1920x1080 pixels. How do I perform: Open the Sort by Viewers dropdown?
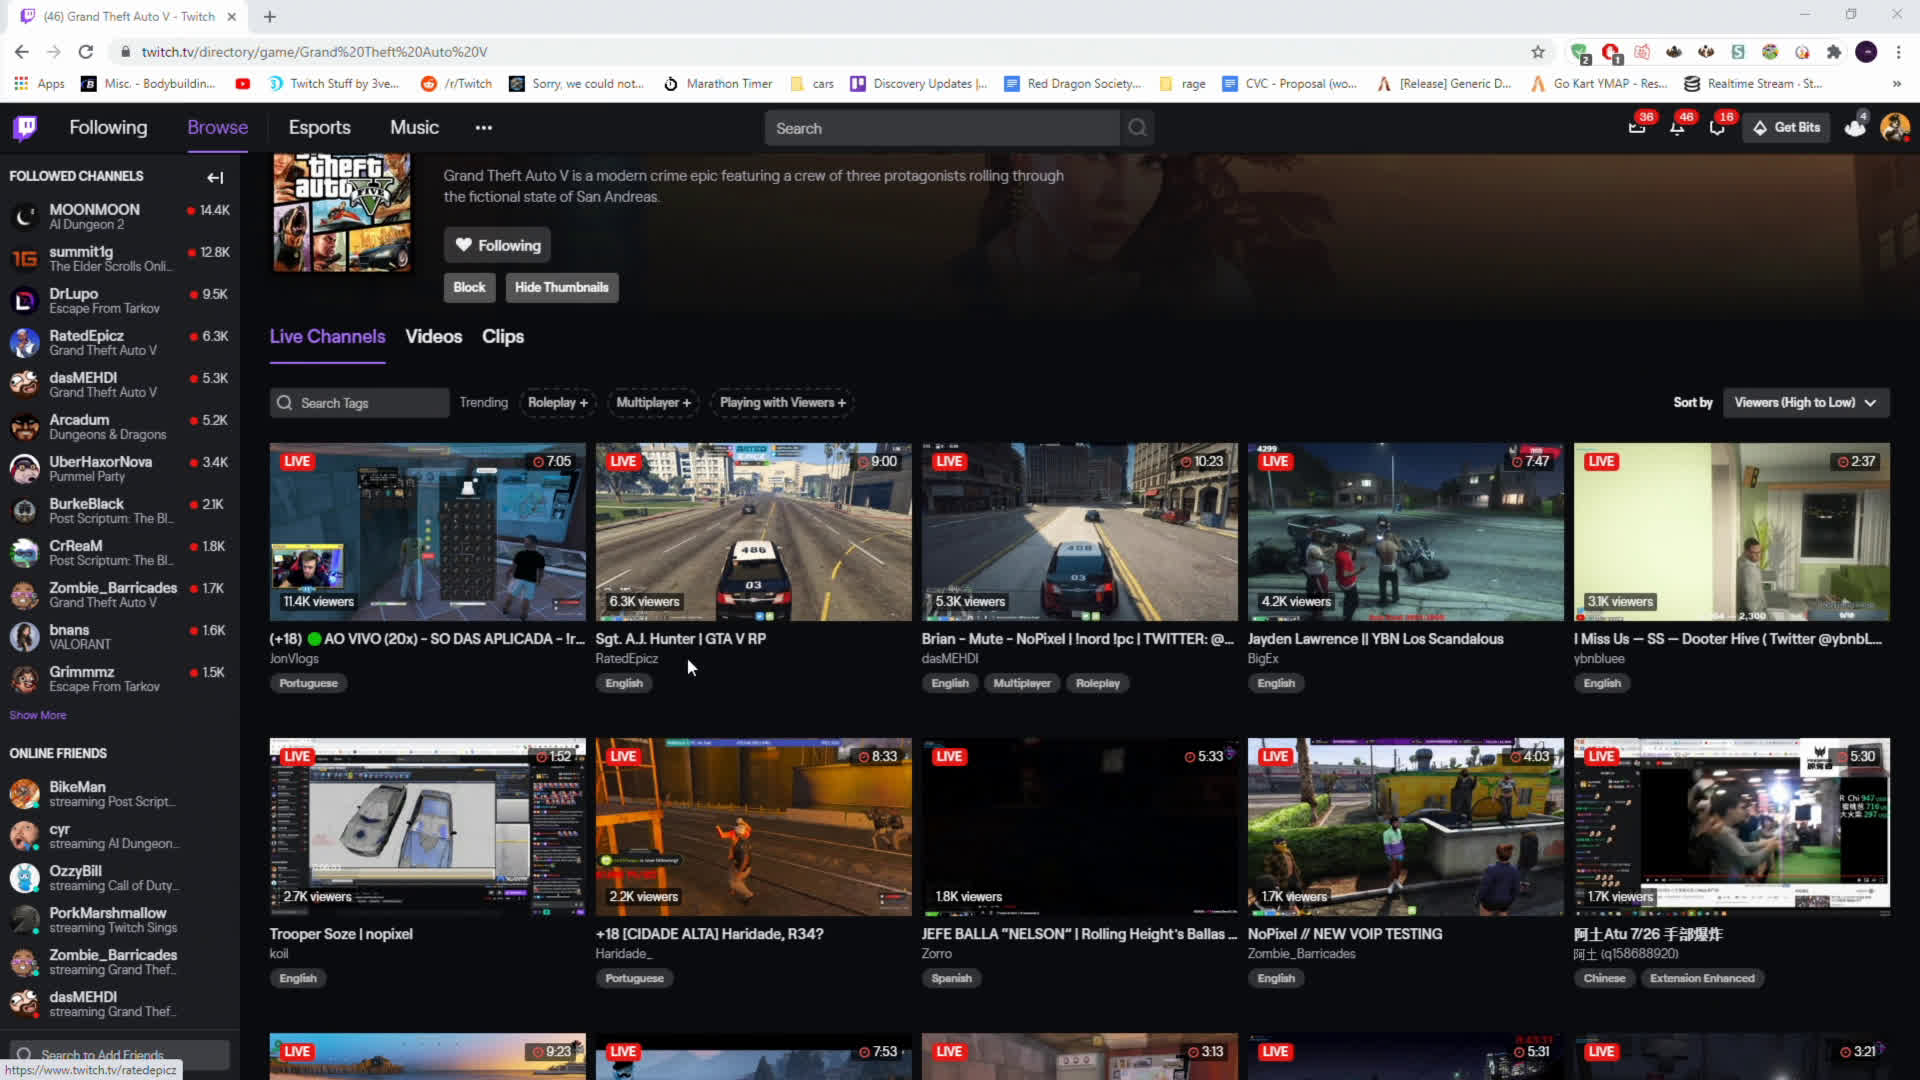pyautogui.click(x=1806, y=402)
